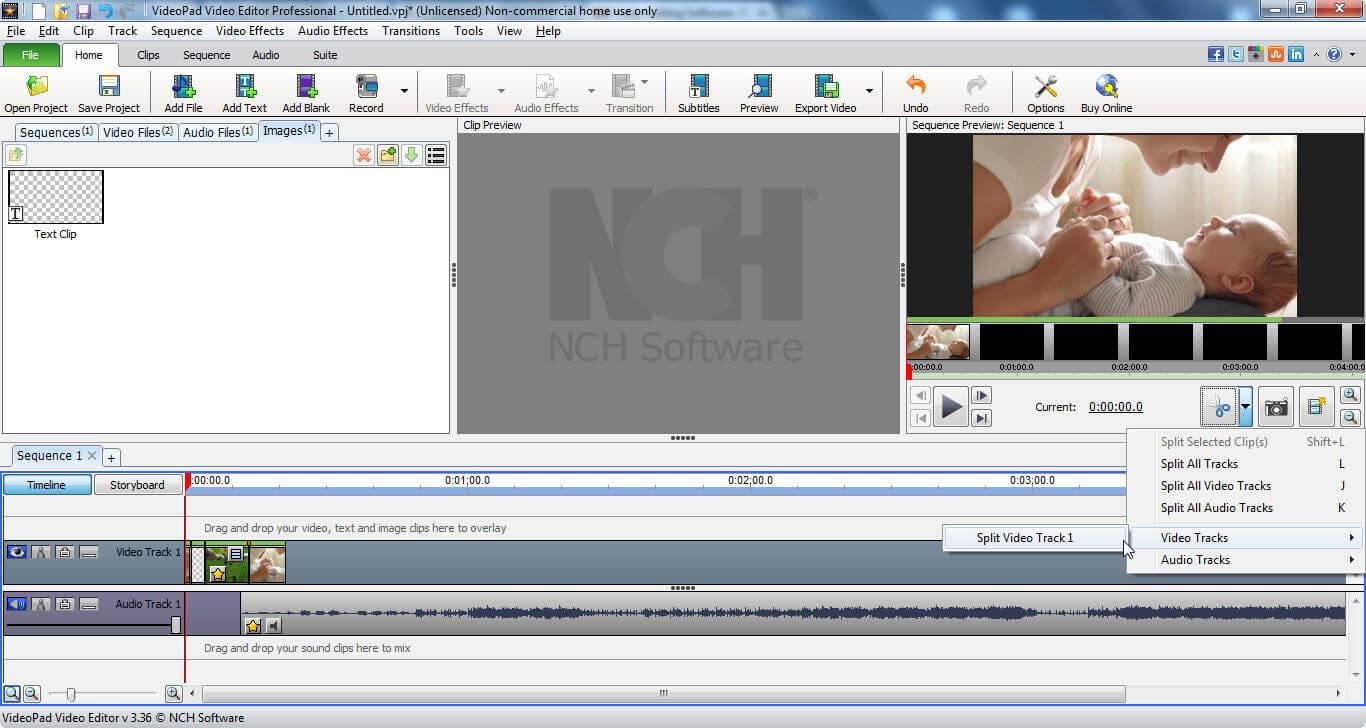The height and width of the screenshot is (728, 1366).
Task: Click the LinkedIn share icon
Action: pyautogui.click(x=1296, y=55)
